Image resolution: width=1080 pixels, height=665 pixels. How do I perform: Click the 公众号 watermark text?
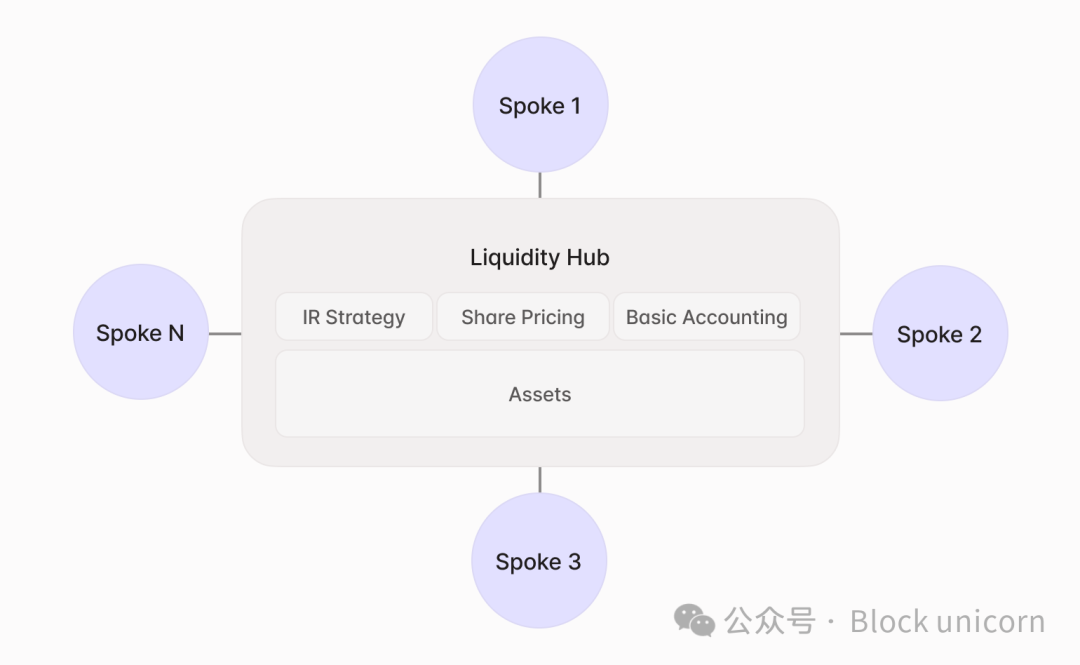(770, 621)
